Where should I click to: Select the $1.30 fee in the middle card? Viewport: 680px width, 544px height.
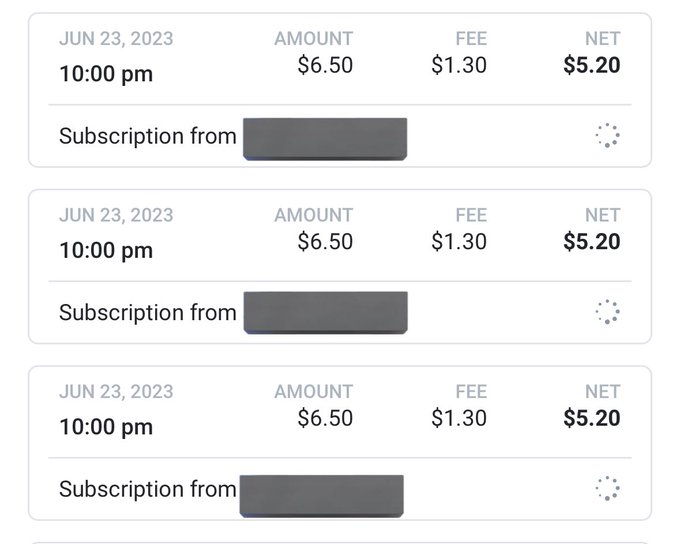pyautogui.click(x=459, y=242)
